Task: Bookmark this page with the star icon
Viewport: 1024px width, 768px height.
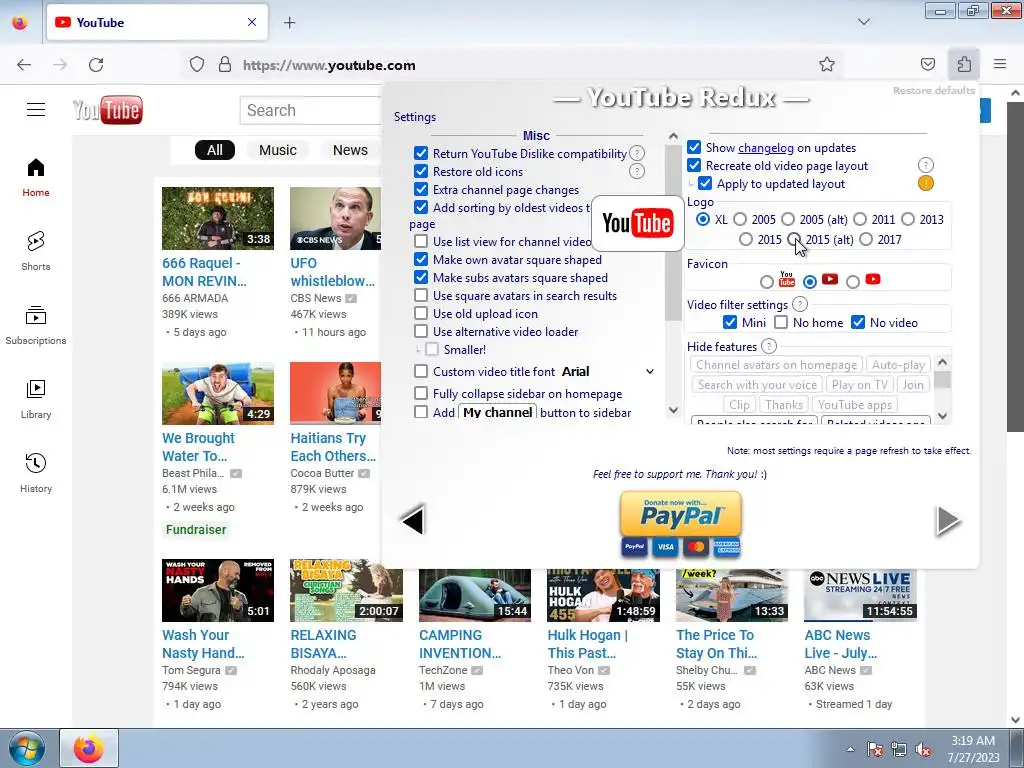Action: coord(827,64)
